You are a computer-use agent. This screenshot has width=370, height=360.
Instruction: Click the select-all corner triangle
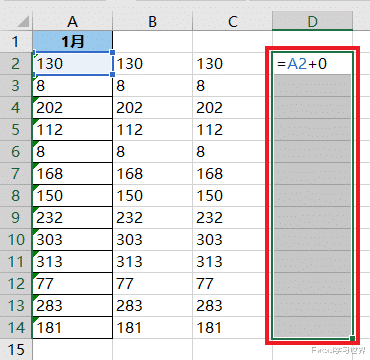[23, 22]
